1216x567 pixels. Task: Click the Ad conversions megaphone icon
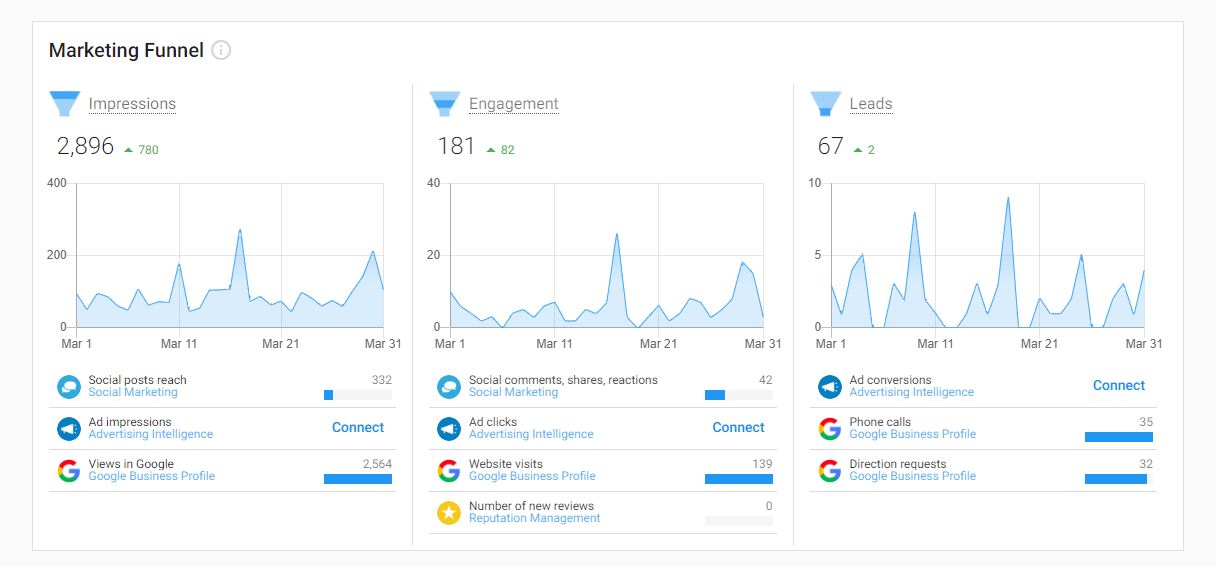click(829, 387)
